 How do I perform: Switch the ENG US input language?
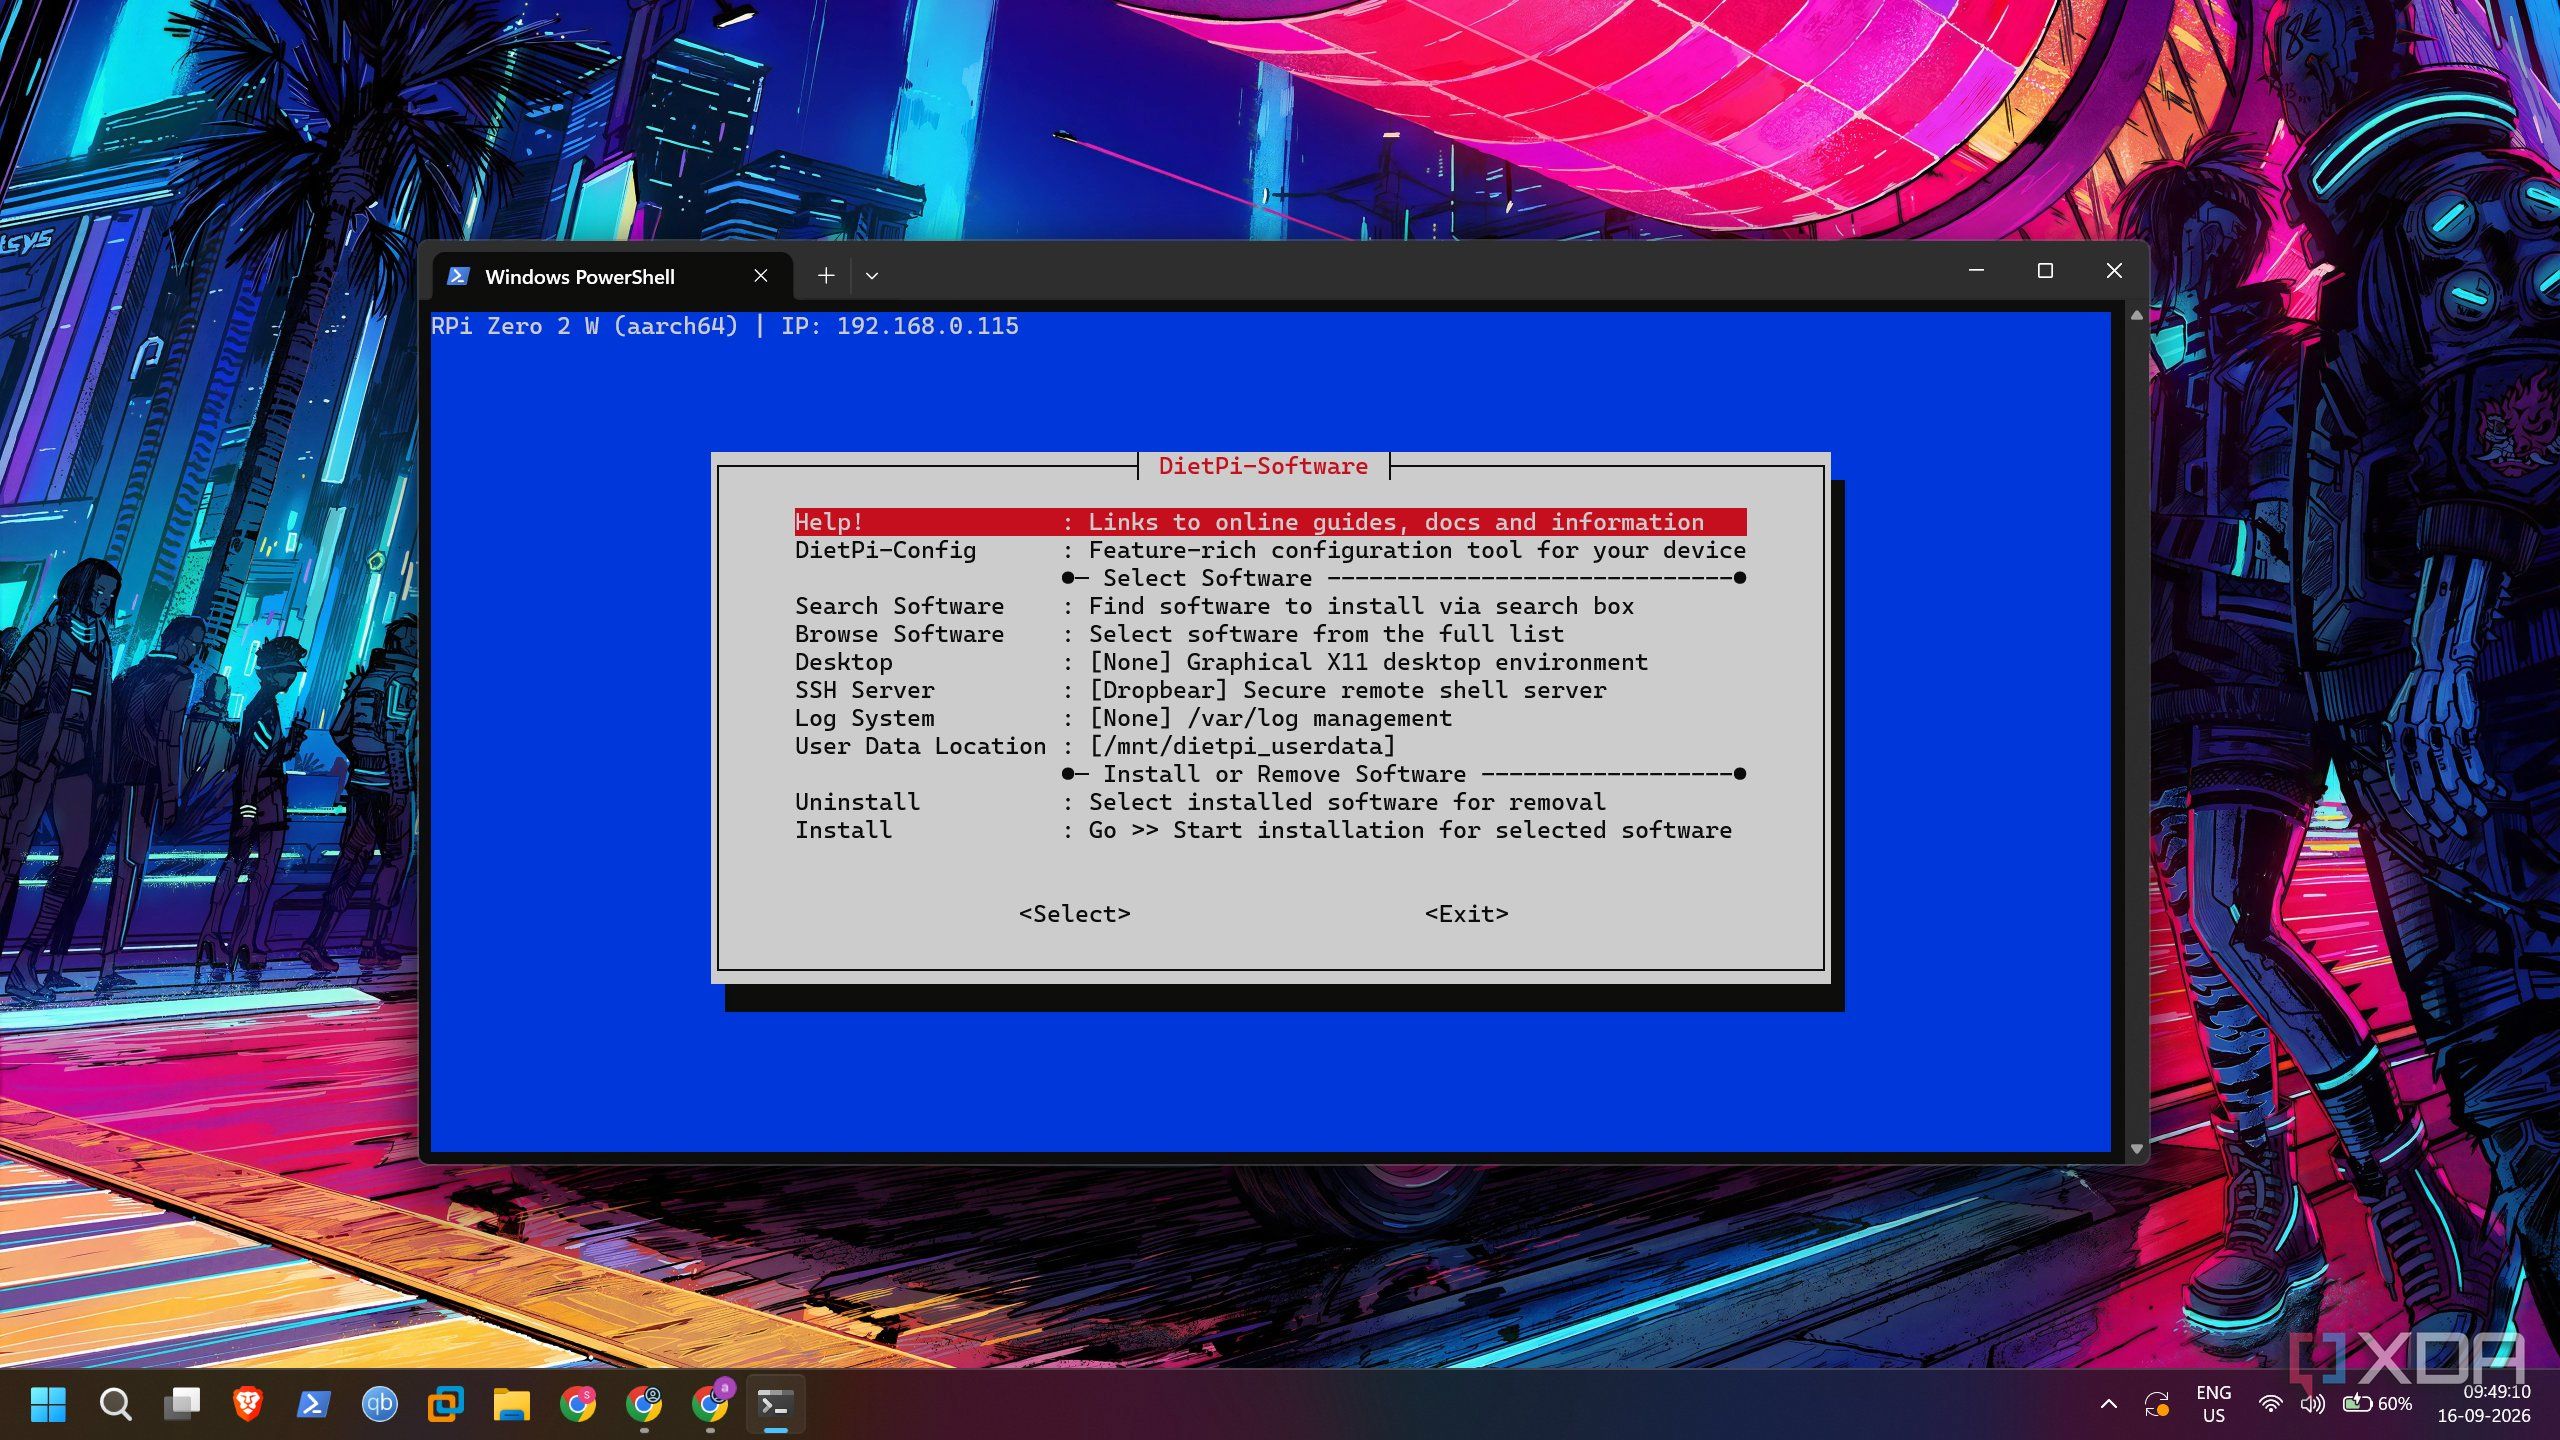pyautogui.click(x=2214, y=1404)
